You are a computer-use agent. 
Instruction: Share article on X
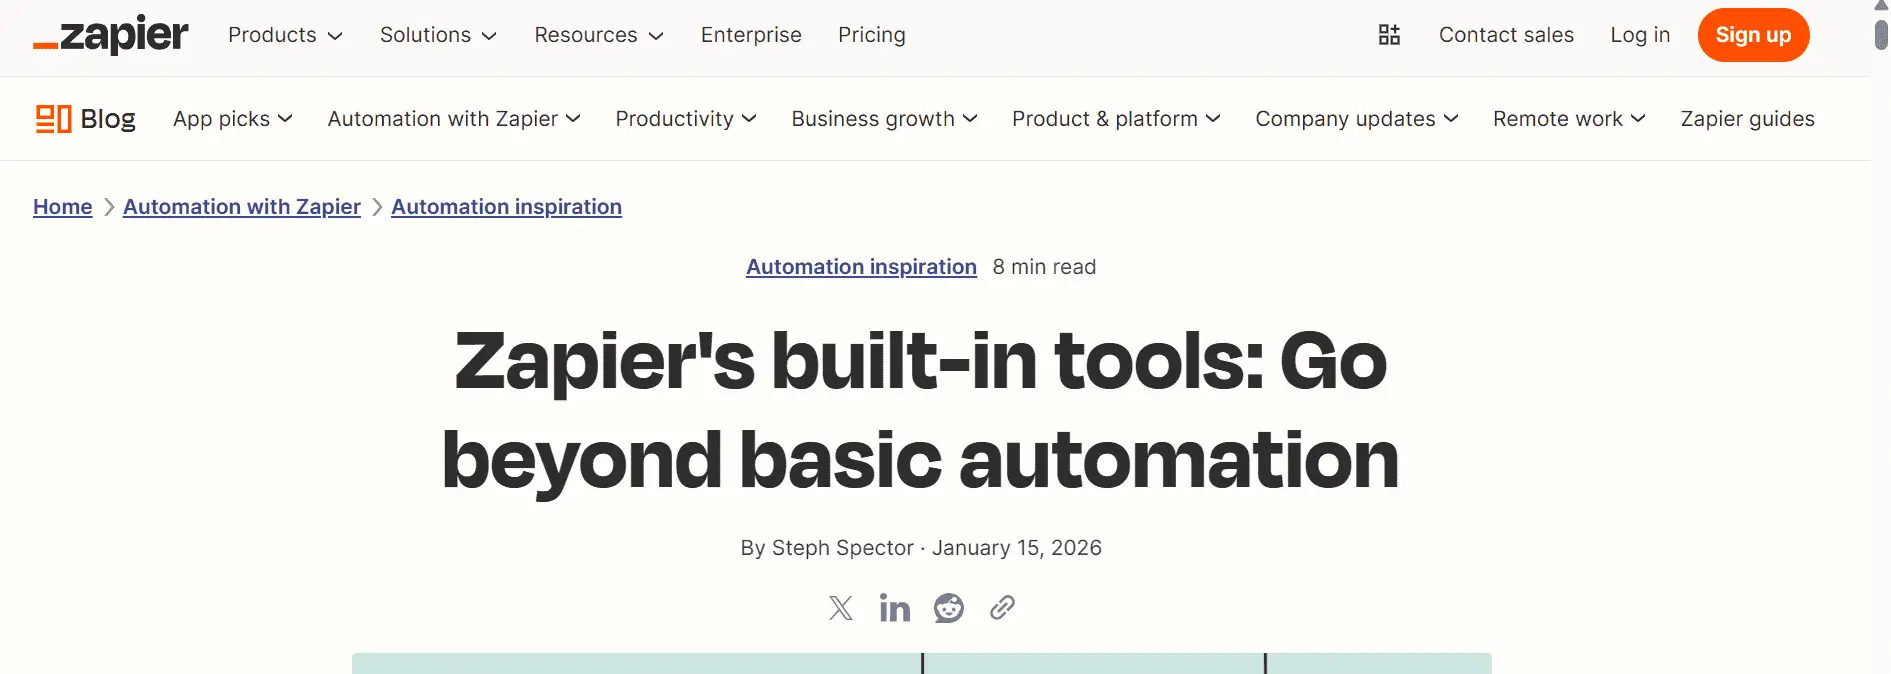coord(841,608)
